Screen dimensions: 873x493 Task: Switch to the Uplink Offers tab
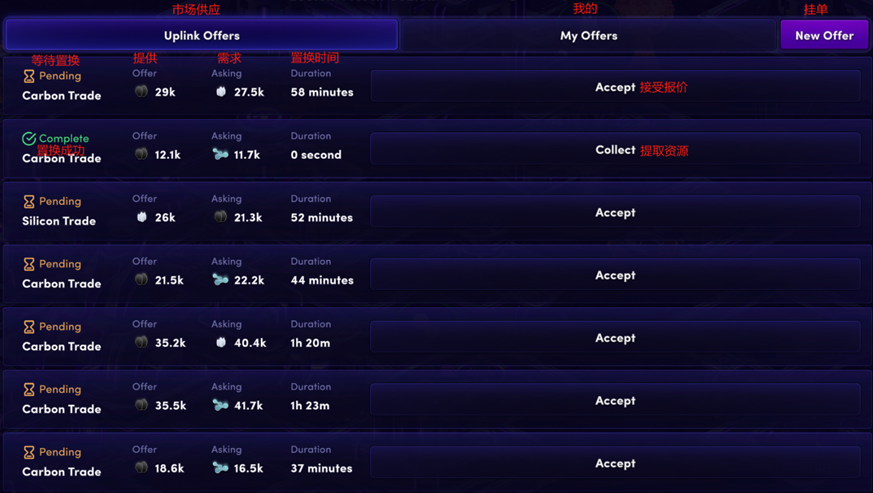tap(201, 35)
